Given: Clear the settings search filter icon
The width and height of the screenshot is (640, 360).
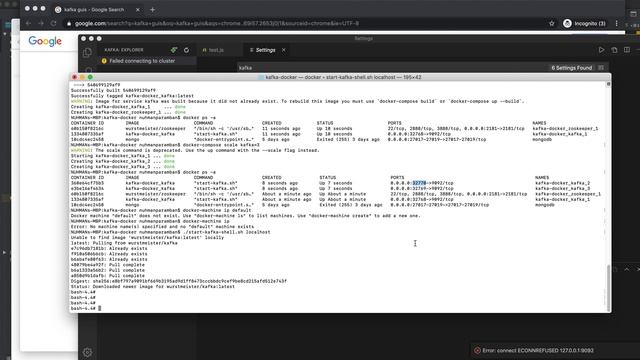Looking at the screenshot, I should [601, 68].
